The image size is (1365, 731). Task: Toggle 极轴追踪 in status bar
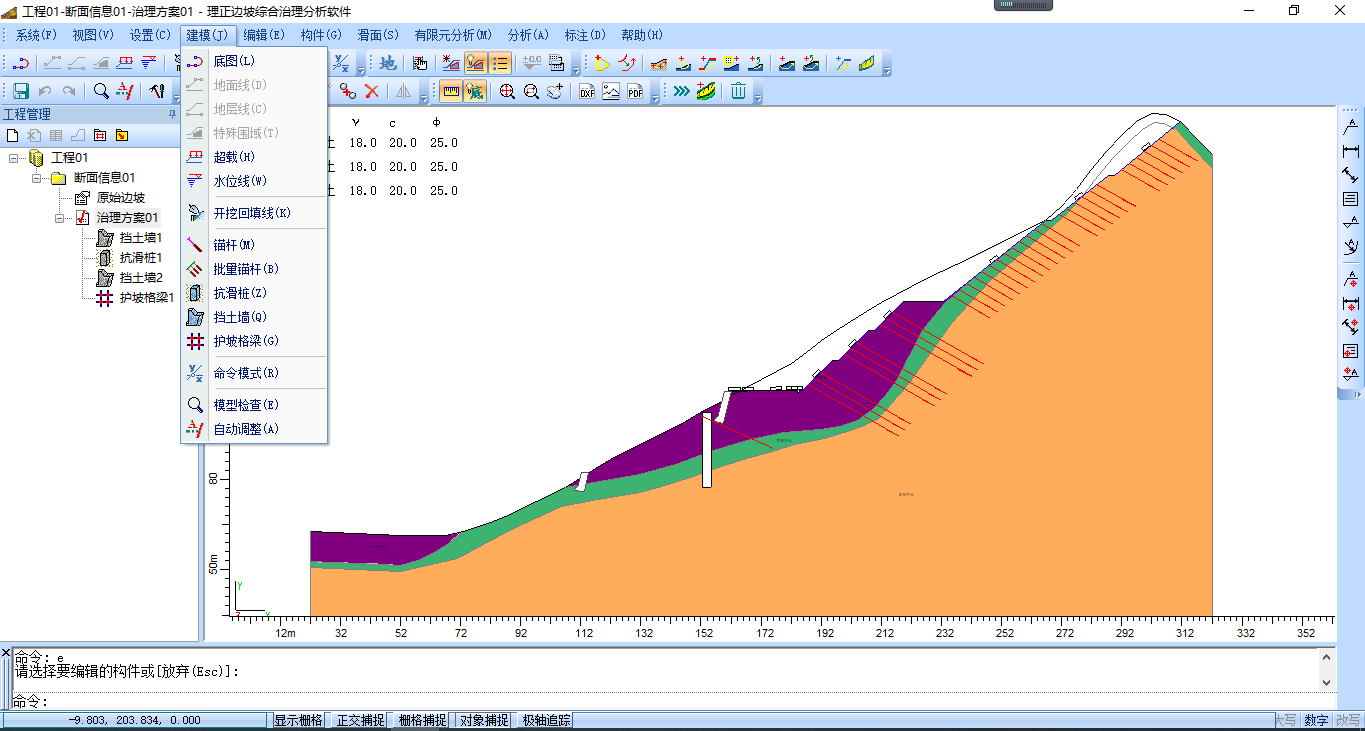click(x=546, y=720)
